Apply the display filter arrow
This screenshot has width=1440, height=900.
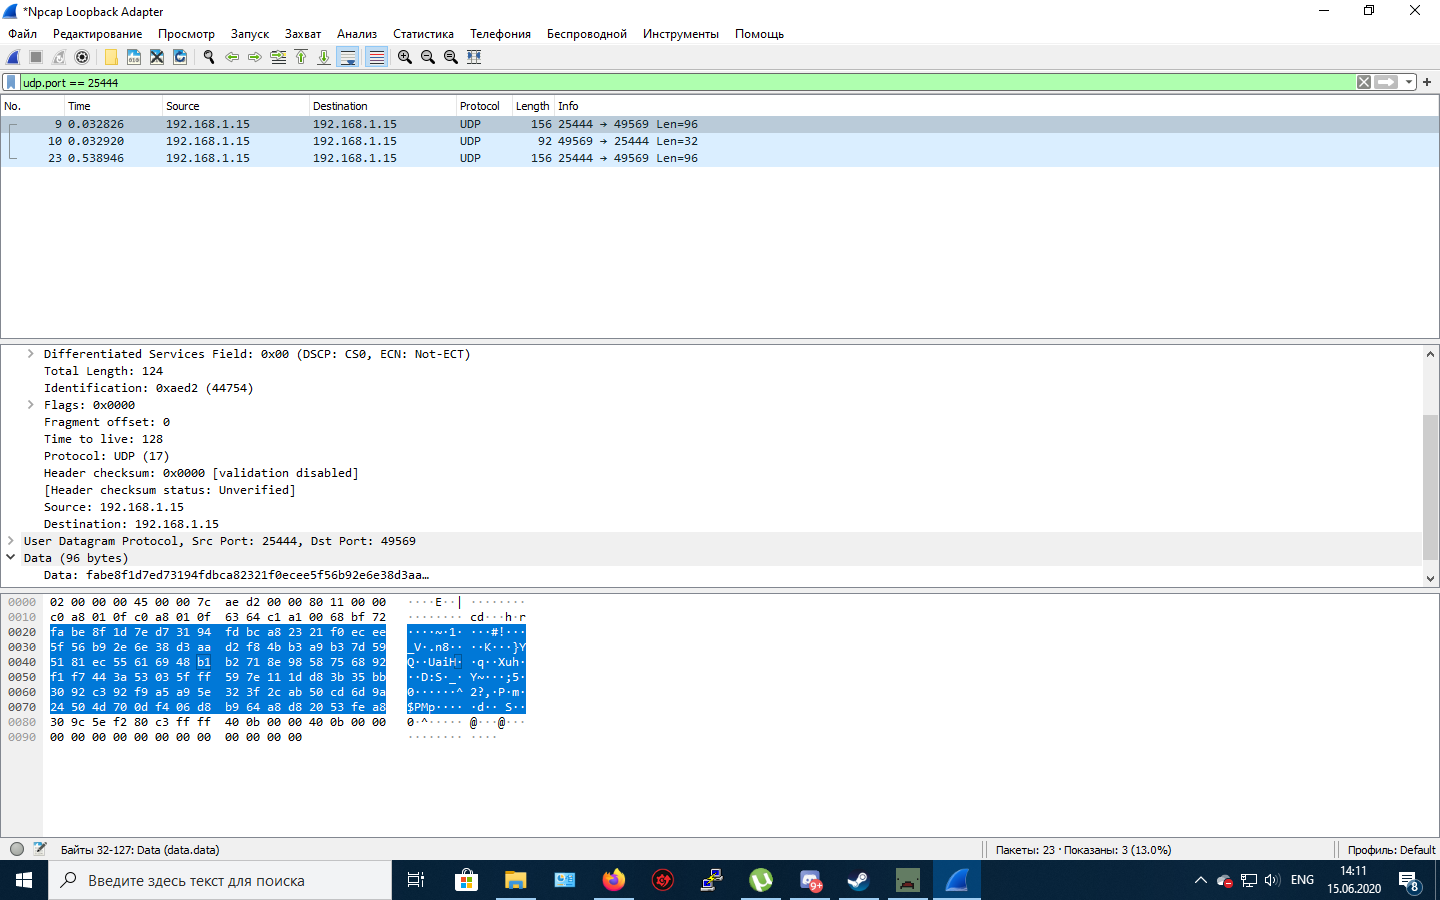(x=1386, y=82)
